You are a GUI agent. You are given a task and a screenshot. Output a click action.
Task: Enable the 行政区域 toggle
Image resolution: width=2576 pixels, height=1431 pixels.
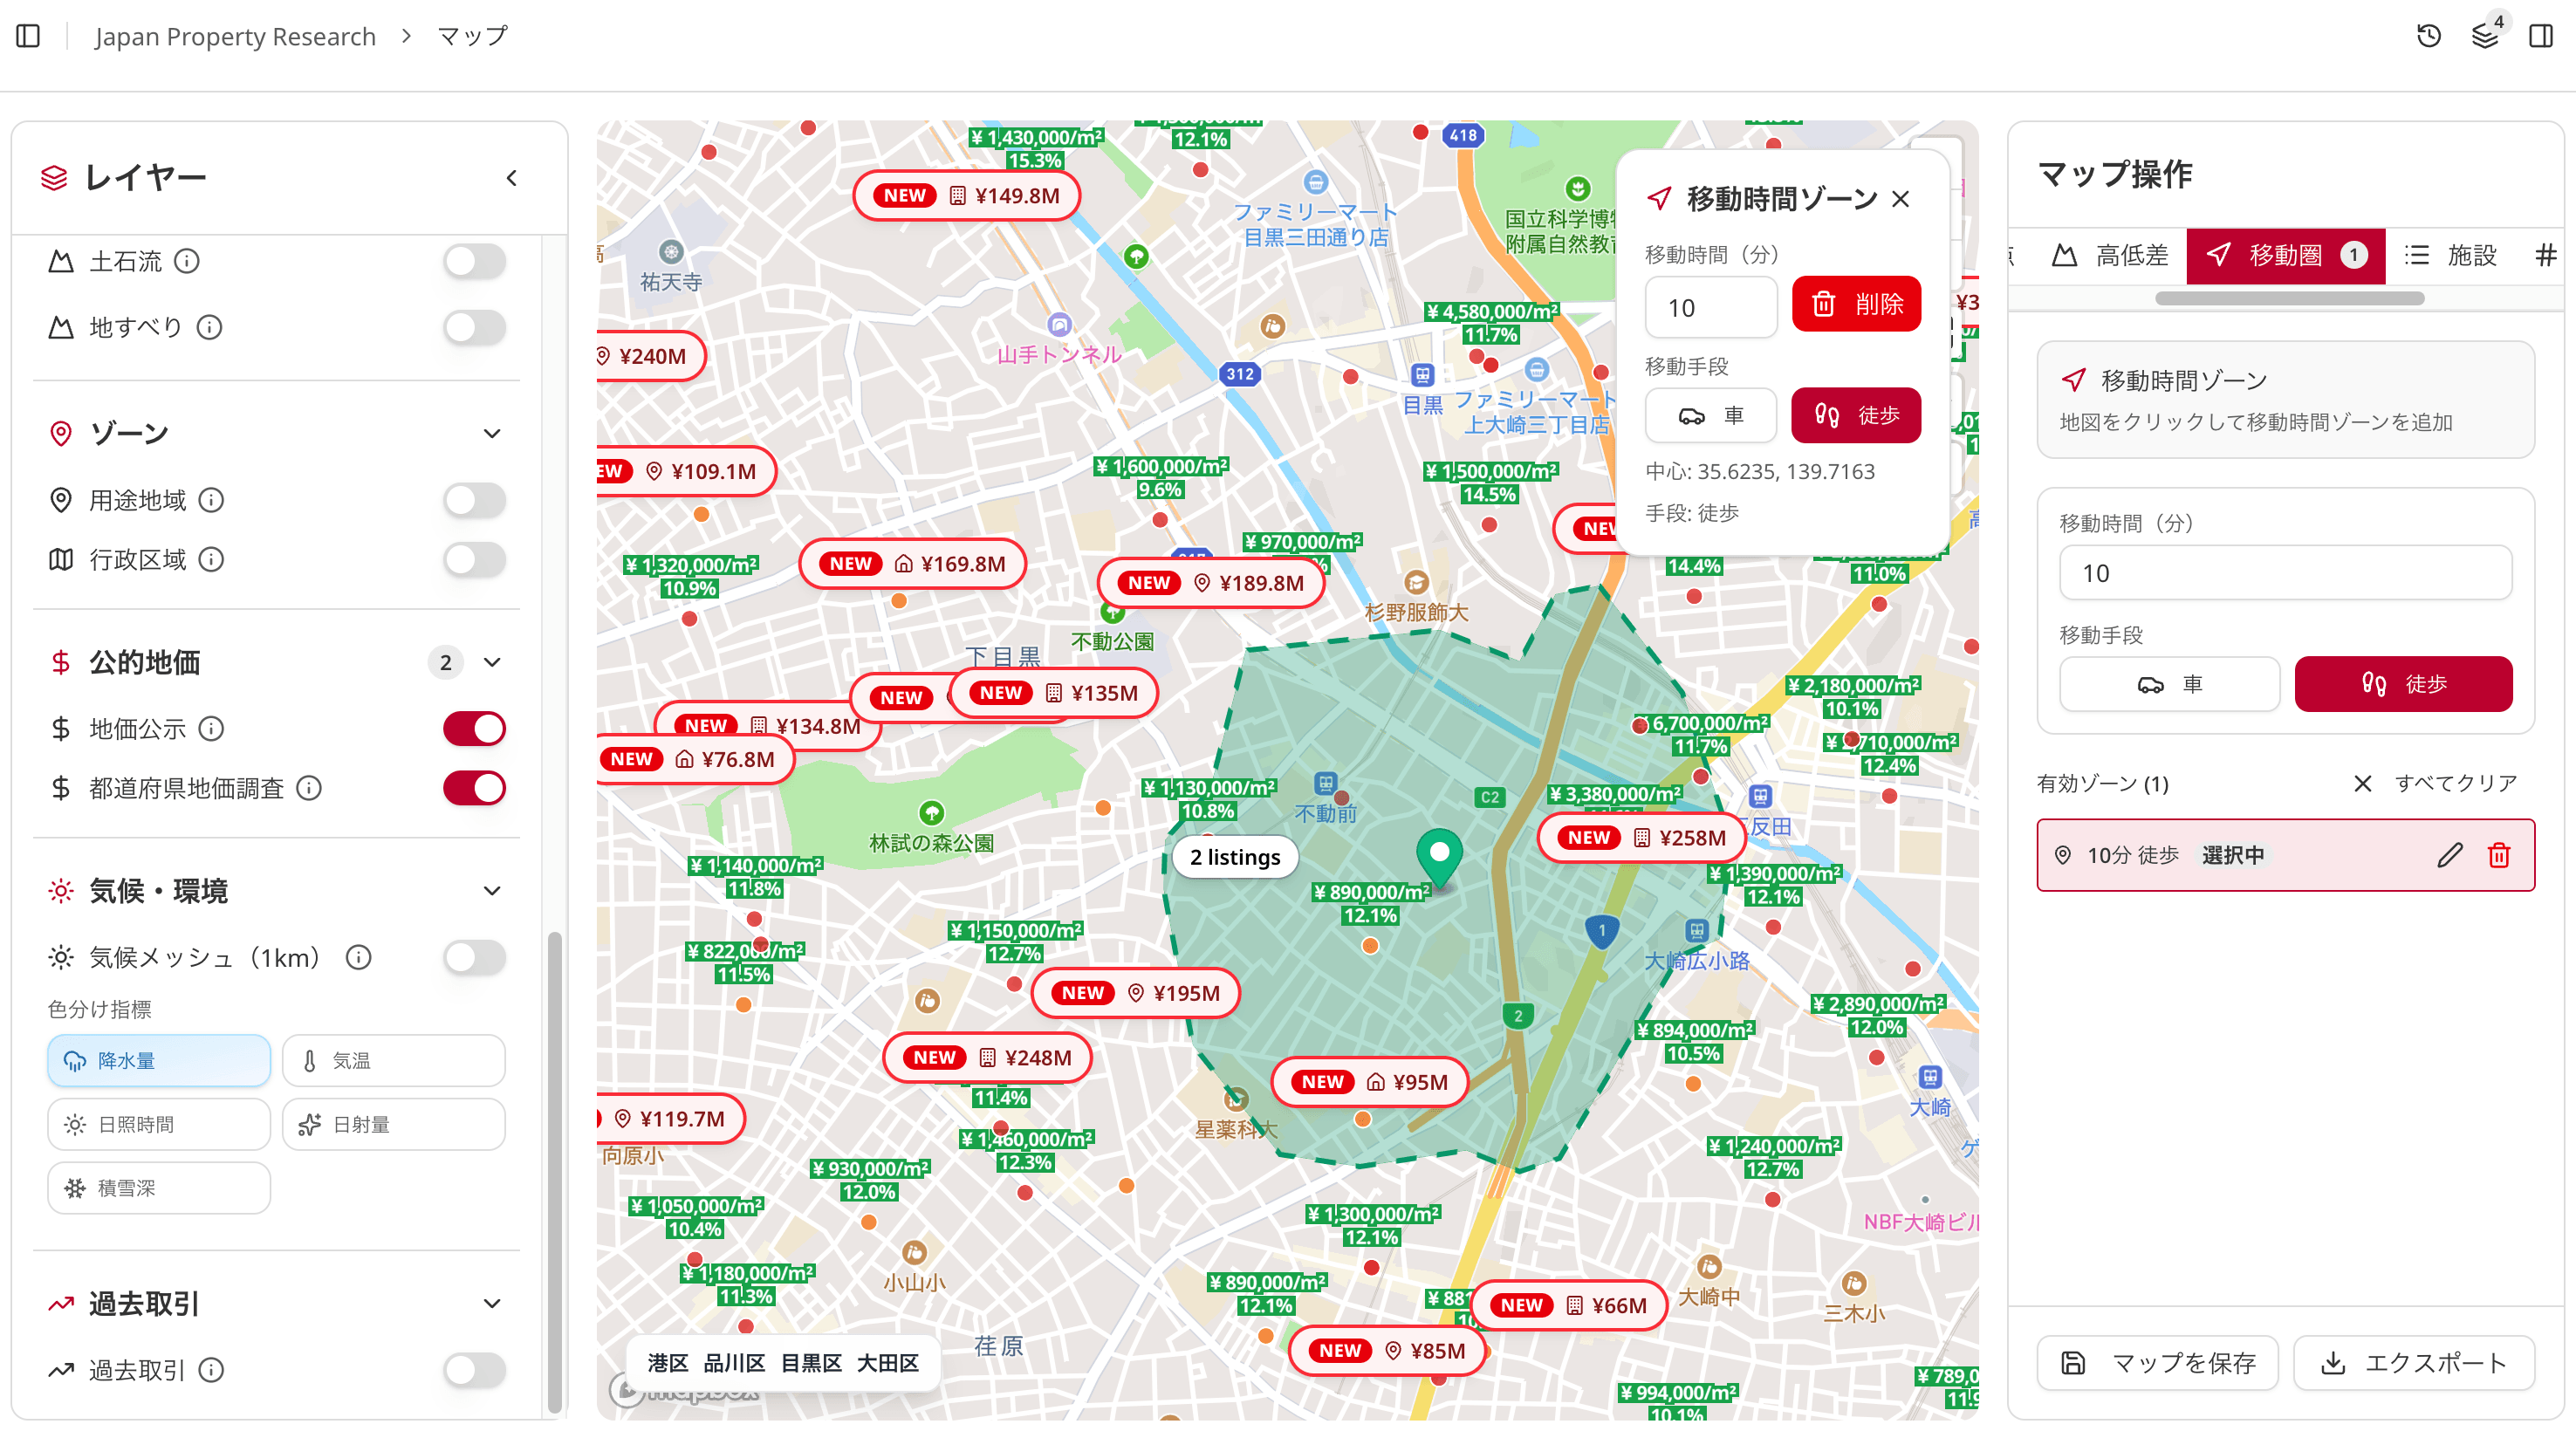[475, 559]
